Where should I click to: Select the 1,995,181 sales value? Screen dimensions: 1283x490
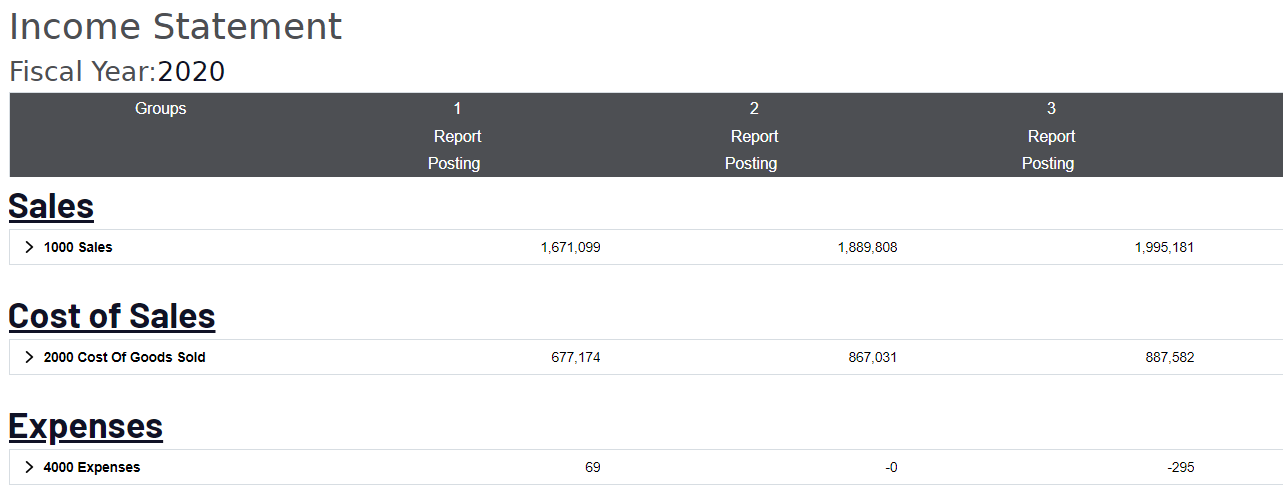click(x=1164, y=247)
